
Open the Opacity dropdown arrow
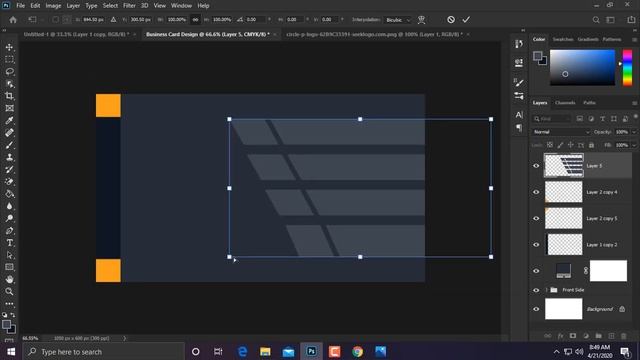tap(634, 132)
